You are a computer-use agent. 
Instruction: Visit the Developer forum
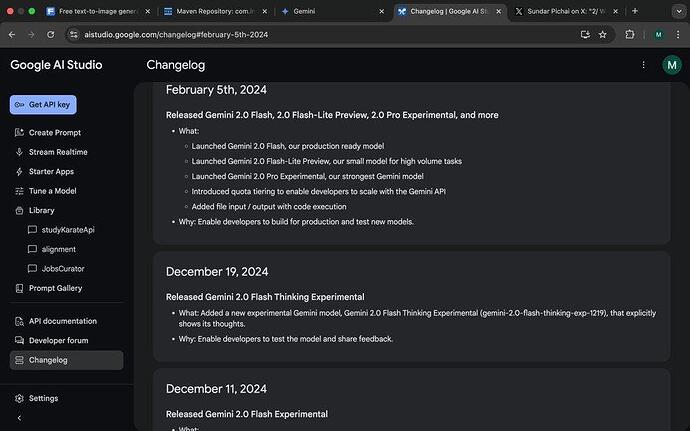[x=58, y=341]
